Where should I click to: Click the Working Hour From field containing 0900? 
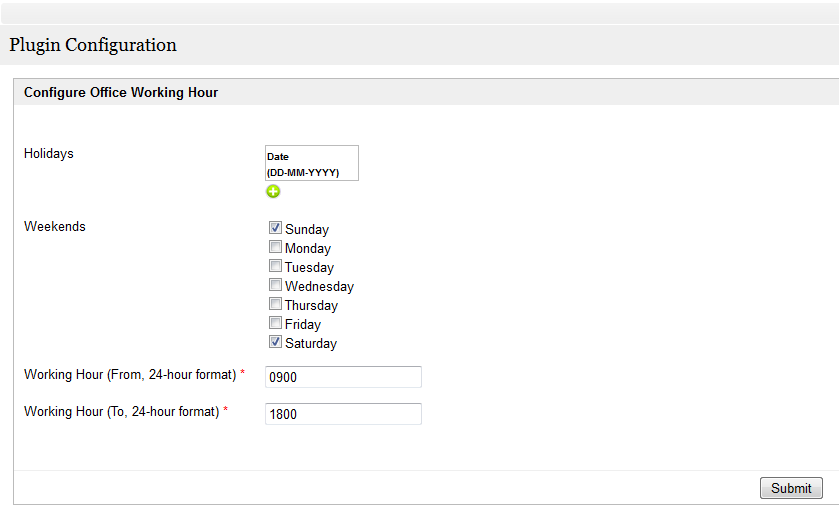click(343, 377)
